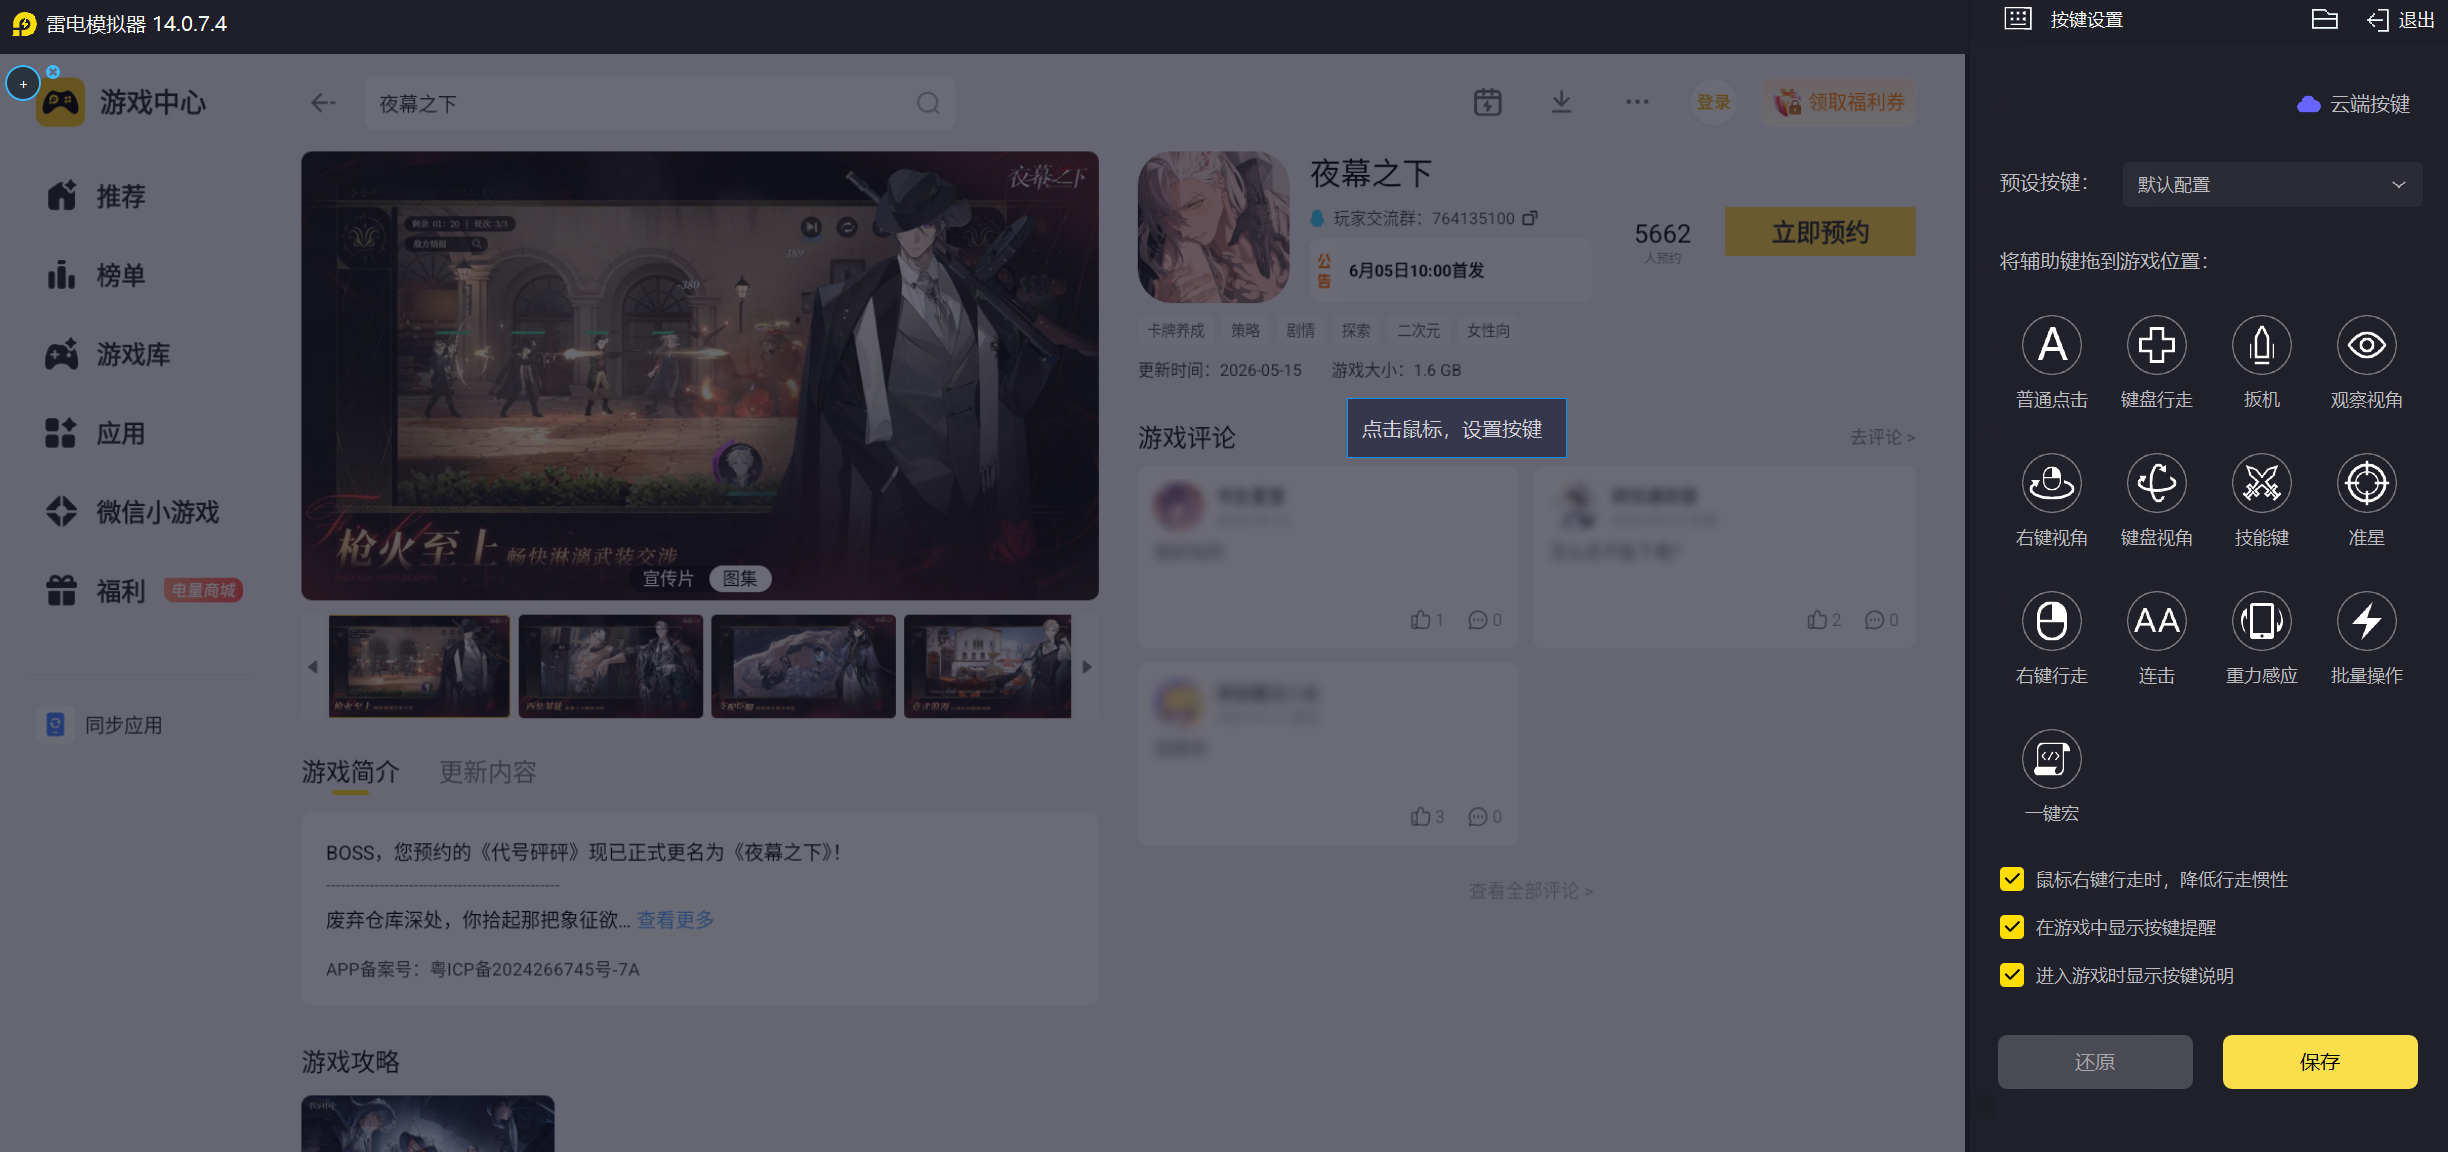The height and width of the screenshot is (1152, 2448).
Task: Click the 领取福利券 button
Action: (x=1840, y=102)
